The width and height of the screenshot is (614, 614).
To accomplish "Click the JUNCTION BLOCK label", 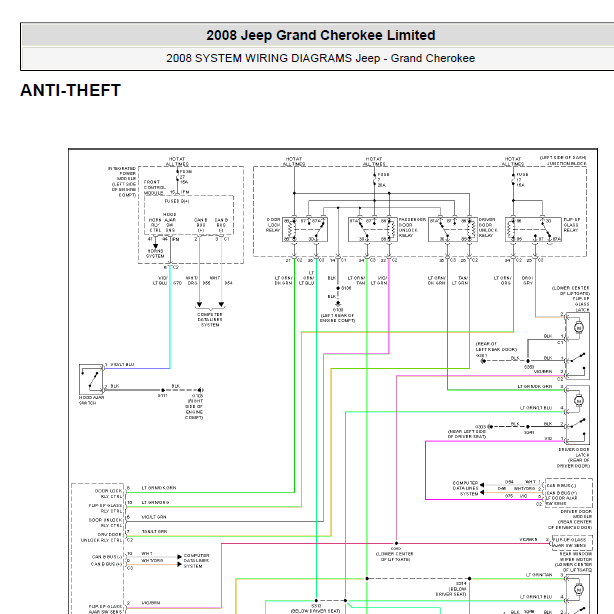I will click(x=567, y=163).
